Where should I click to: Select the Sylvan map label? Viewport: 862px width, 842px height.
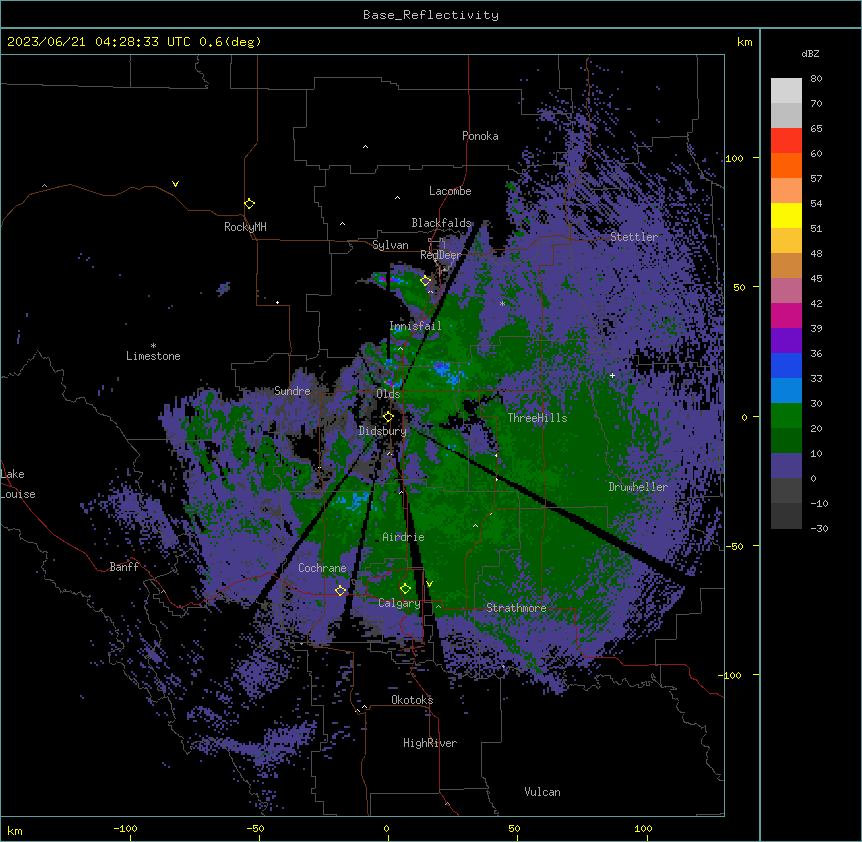390,245
